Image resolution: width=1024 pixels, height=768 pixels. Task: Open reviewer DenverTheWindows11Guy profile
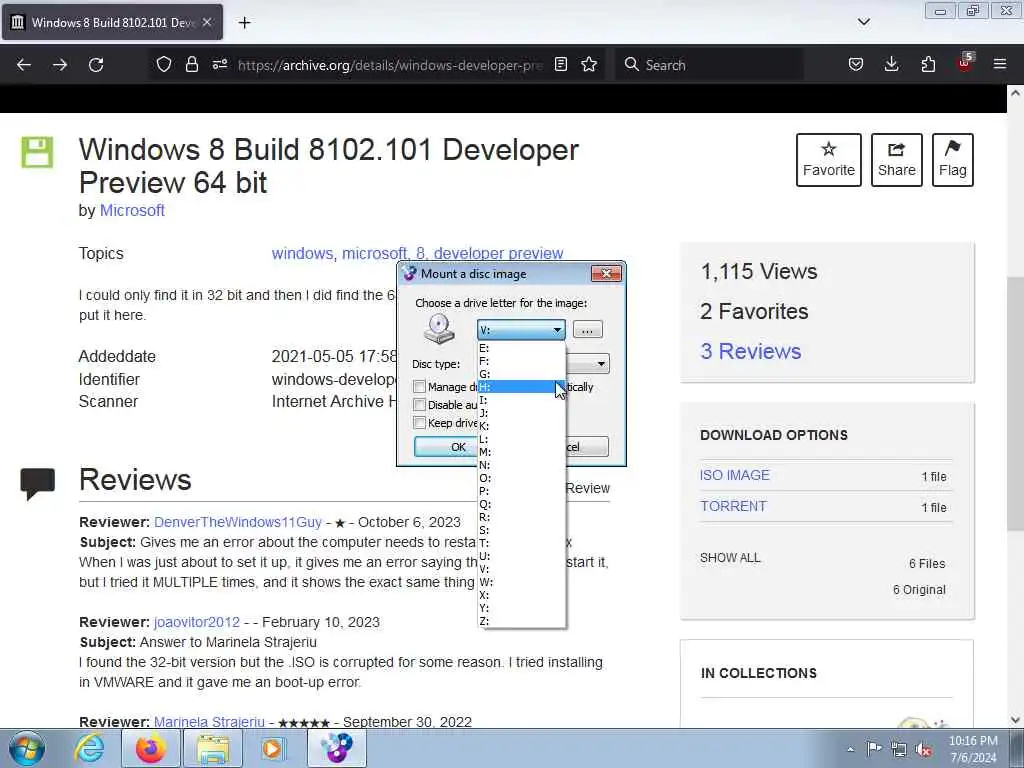(x=238, y=522)
